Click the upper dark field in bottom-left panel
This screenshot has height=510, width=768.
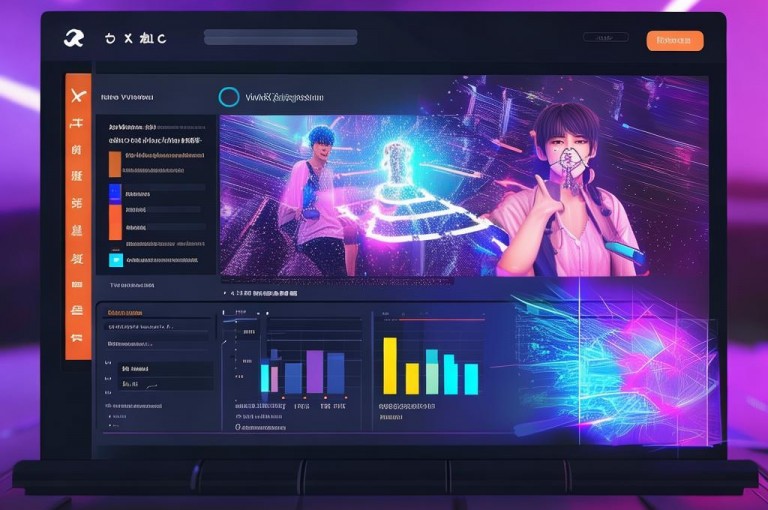pyautogui.click(x=166, y=368)
